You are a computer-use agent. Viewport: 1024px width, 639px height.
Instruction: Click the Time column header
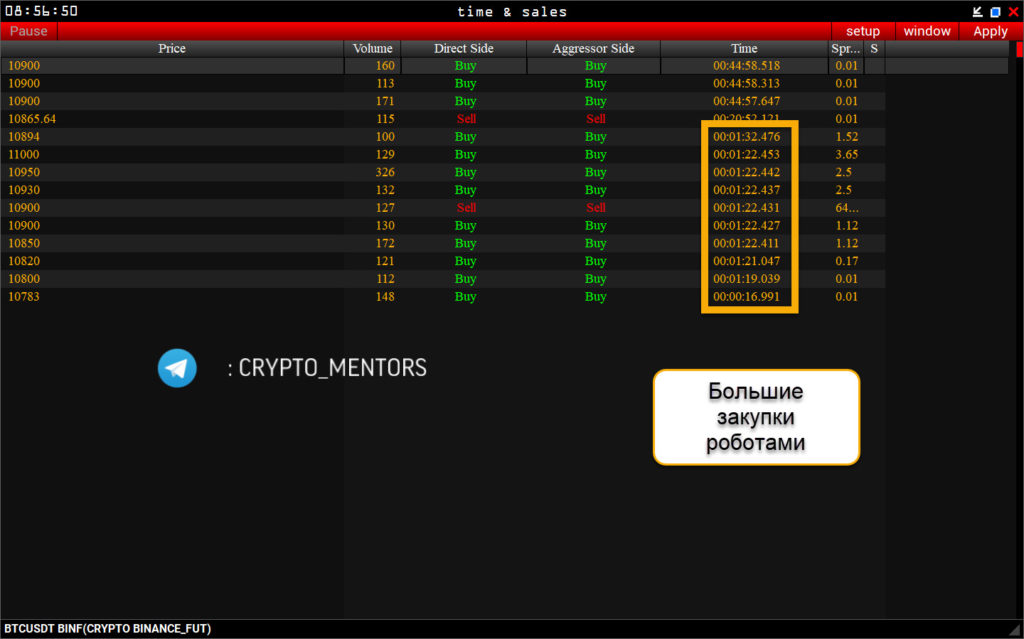pyautogui.click(x=744, y=48)
